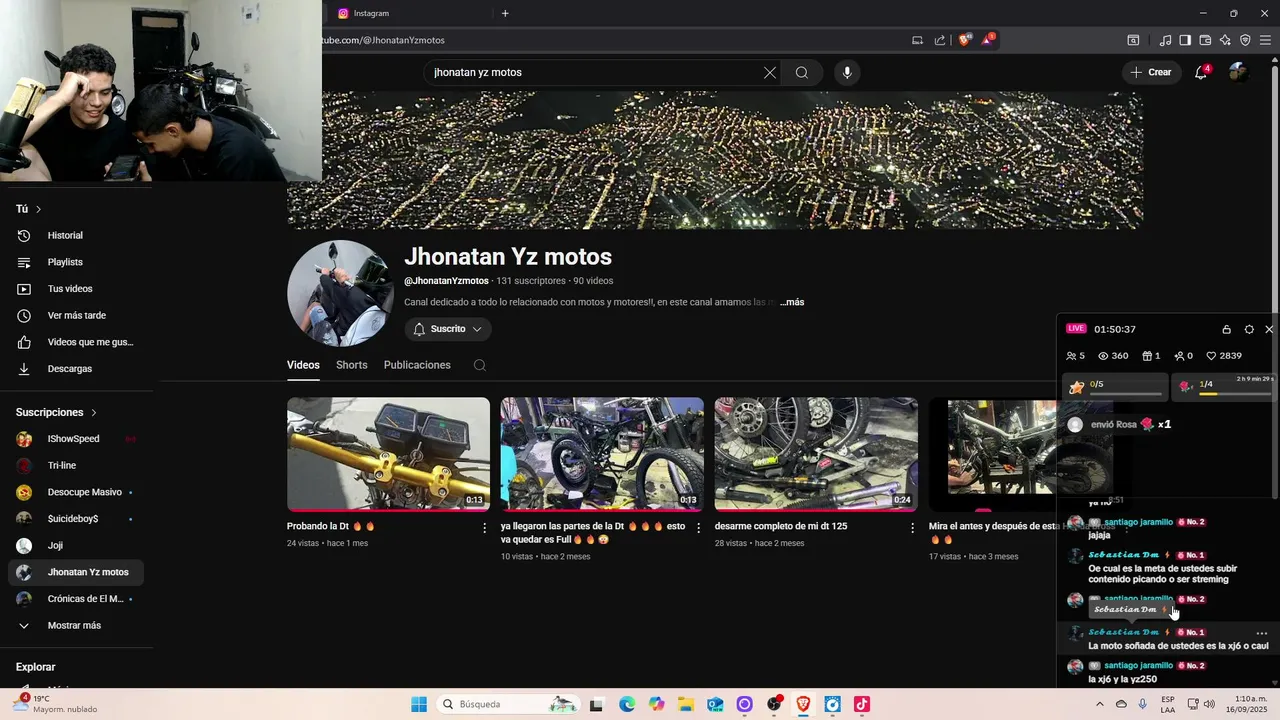This screenshot has width=1280, height=720.
Task: Open the YouTube account avatar menu
Action: point(1238,72)
